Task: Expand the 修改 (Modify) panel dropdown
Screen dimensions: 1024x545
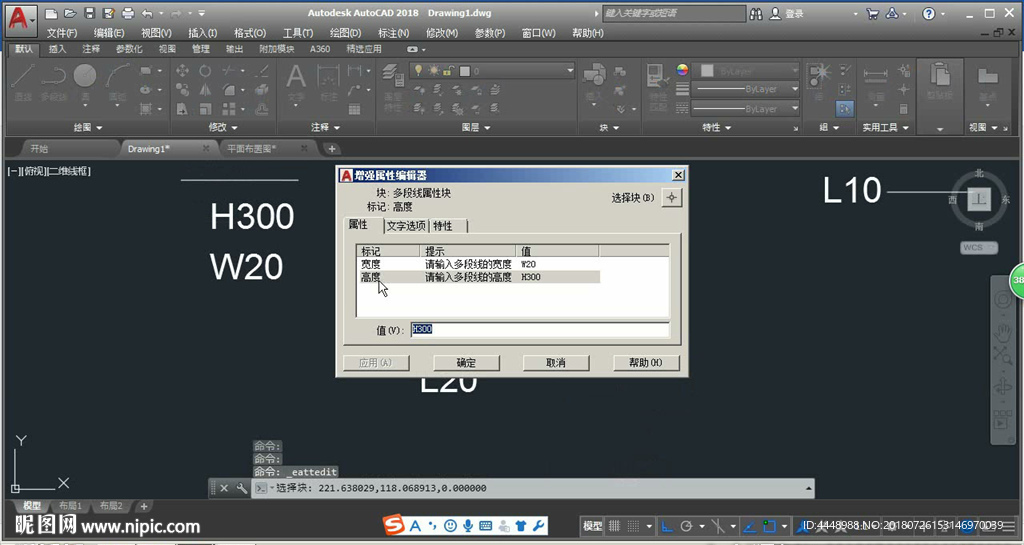Action: (x=223, y=127)
